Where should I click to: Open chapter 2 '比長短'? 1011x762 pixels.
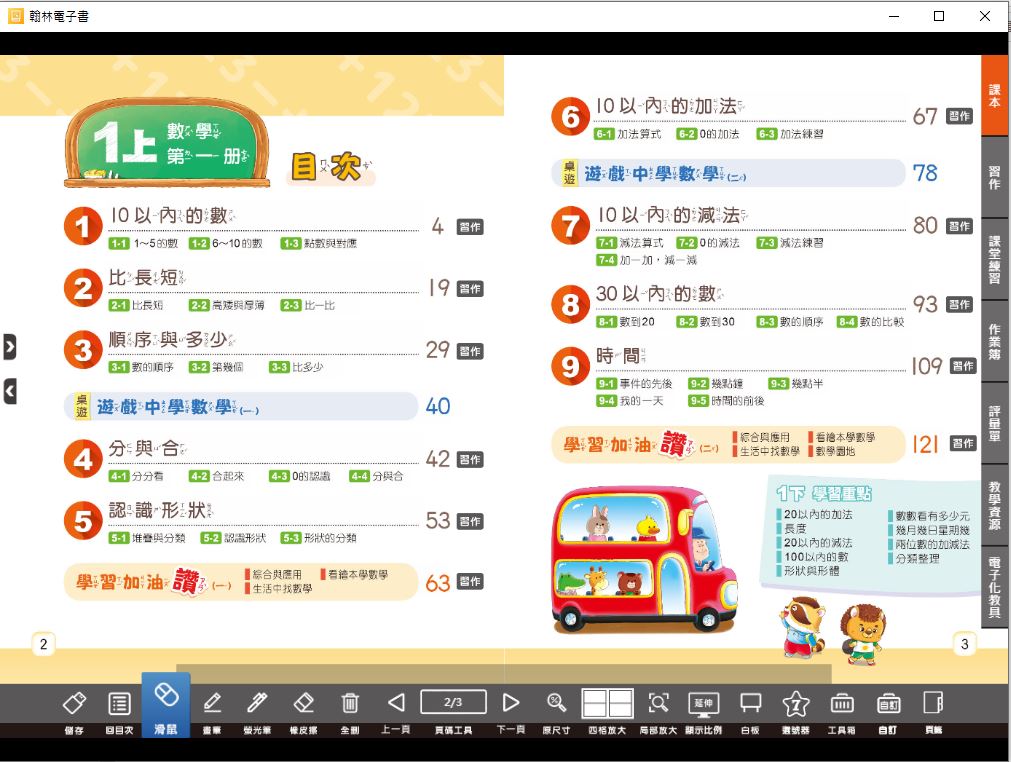[147, 278]
